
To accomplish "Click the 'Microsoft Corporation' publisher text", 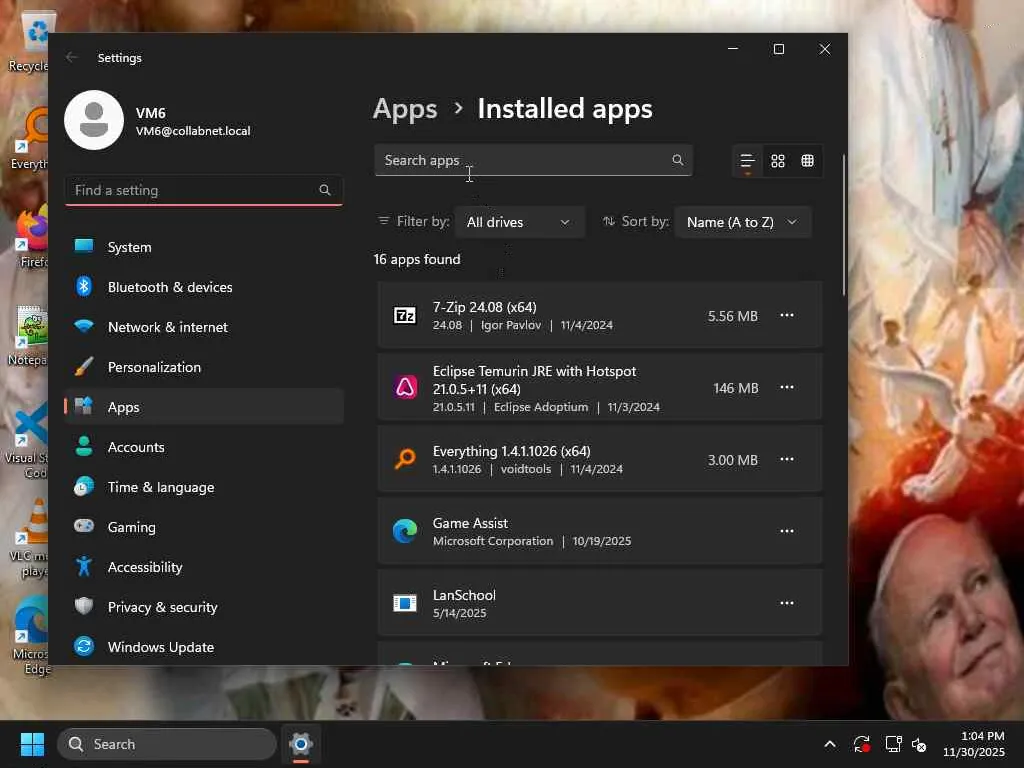I will 492,541.
